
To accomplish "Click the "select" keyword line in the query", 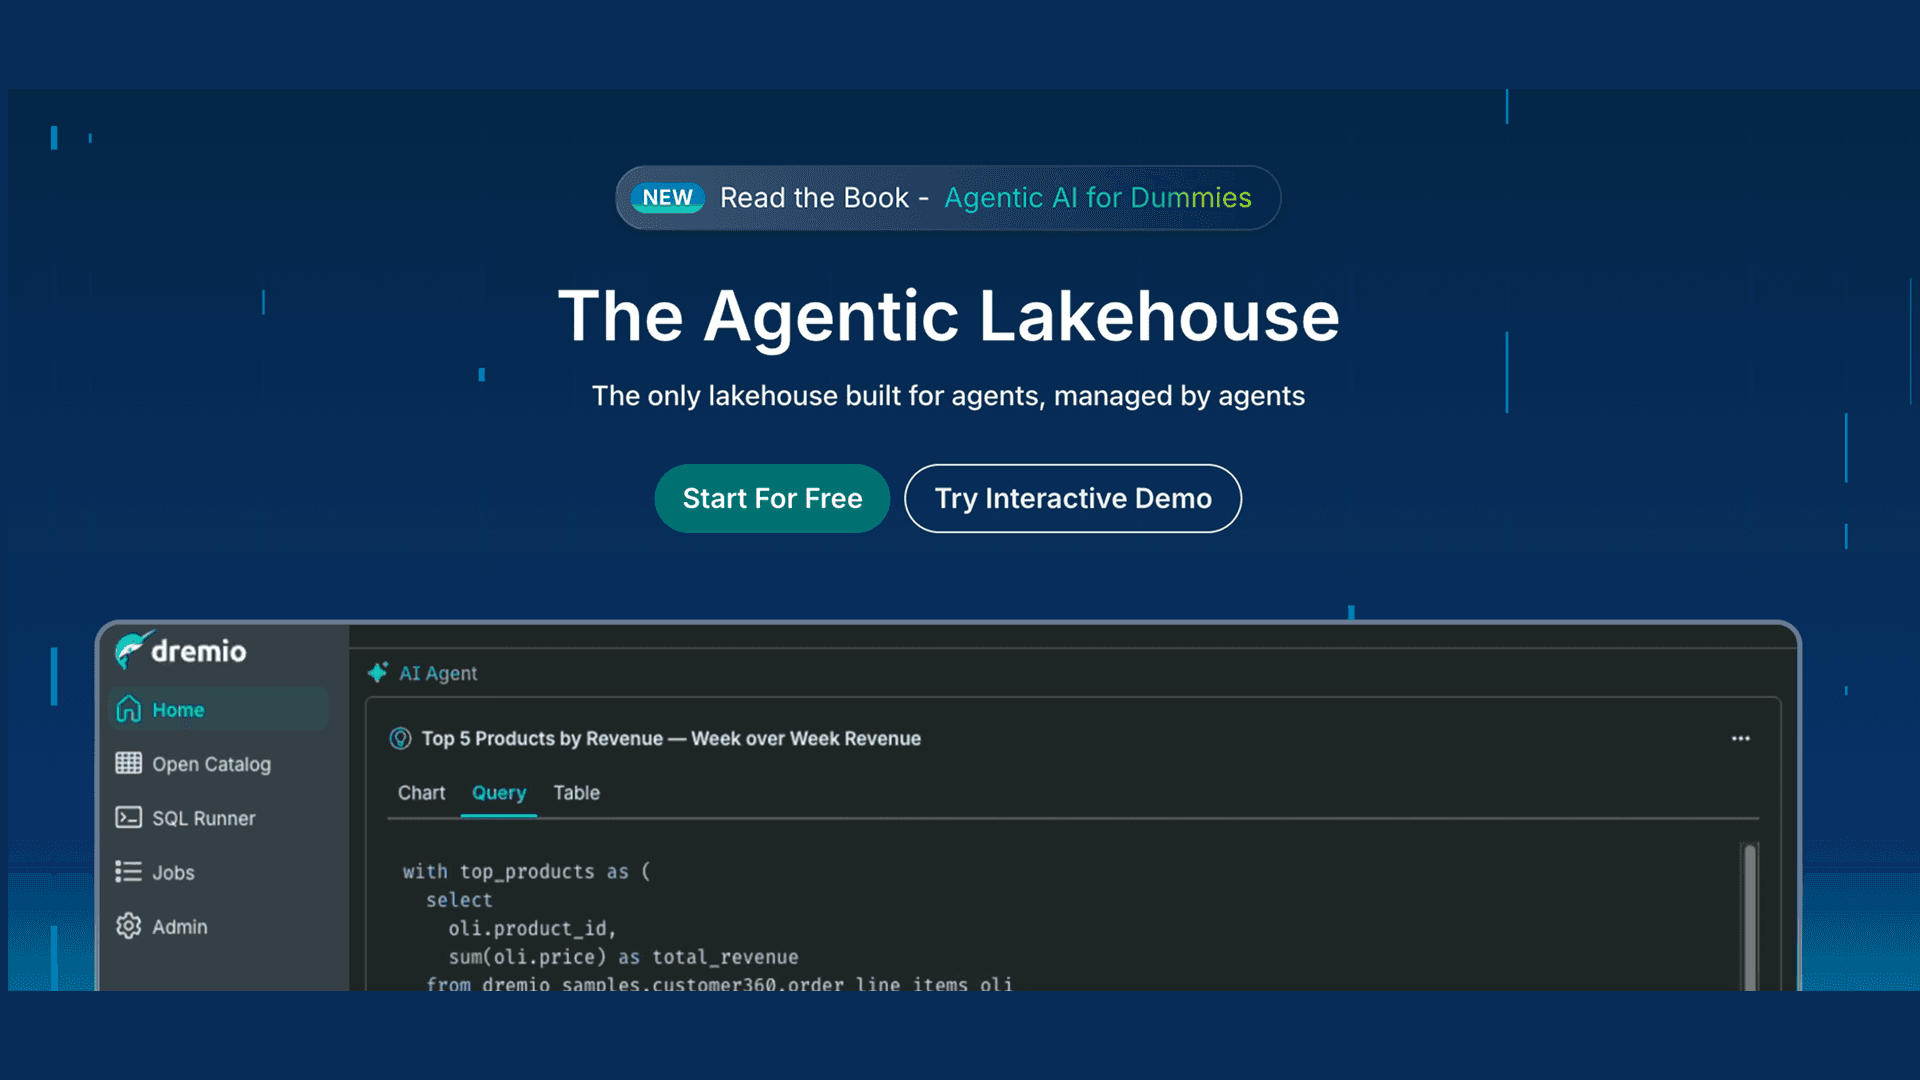I will coord(459,900).
